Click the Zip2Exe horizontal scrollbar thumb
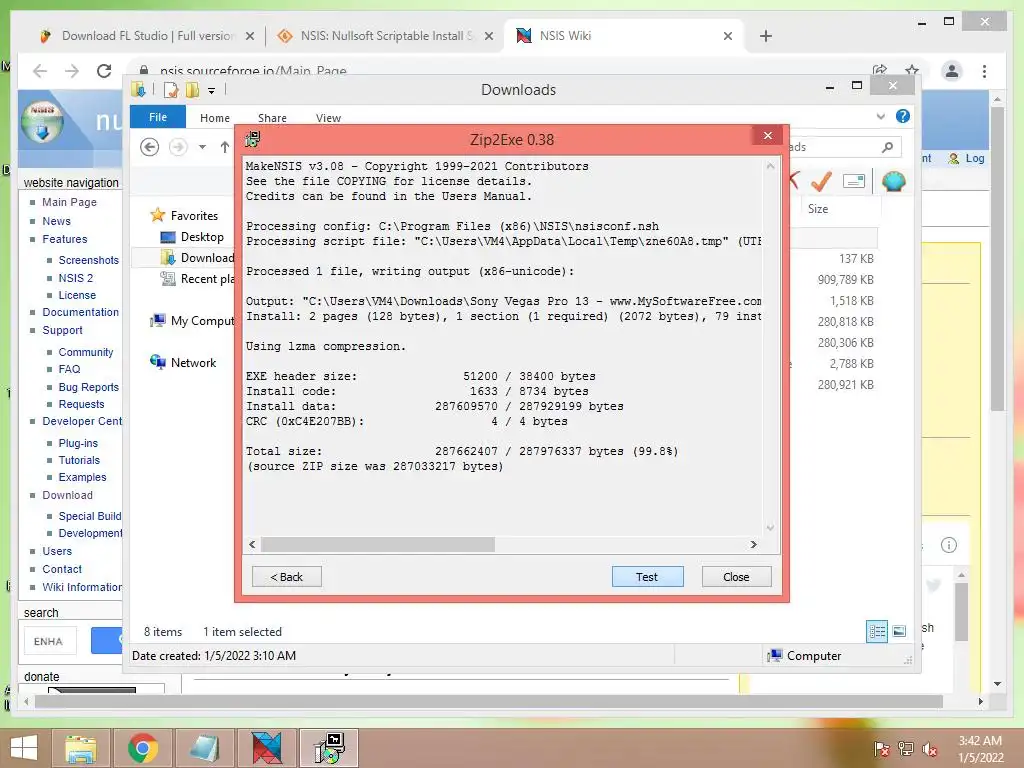This screenshot has height=768, width=1024. pos(377,544)
